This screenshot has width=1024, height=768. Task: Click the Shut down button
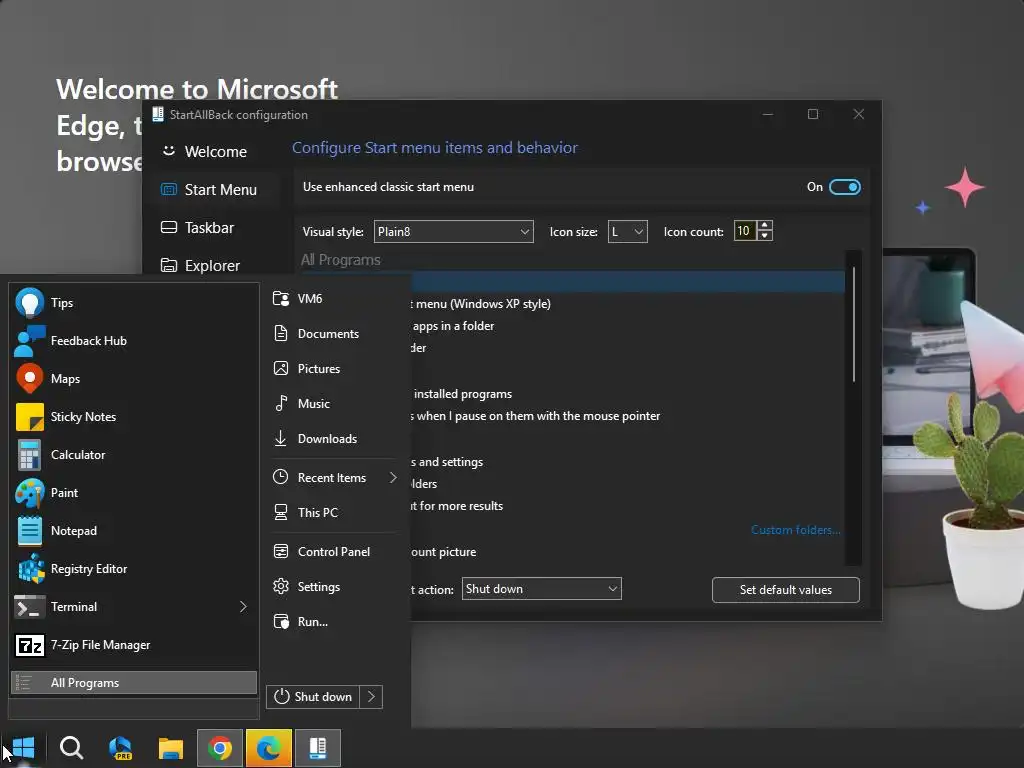pos(313,697)
